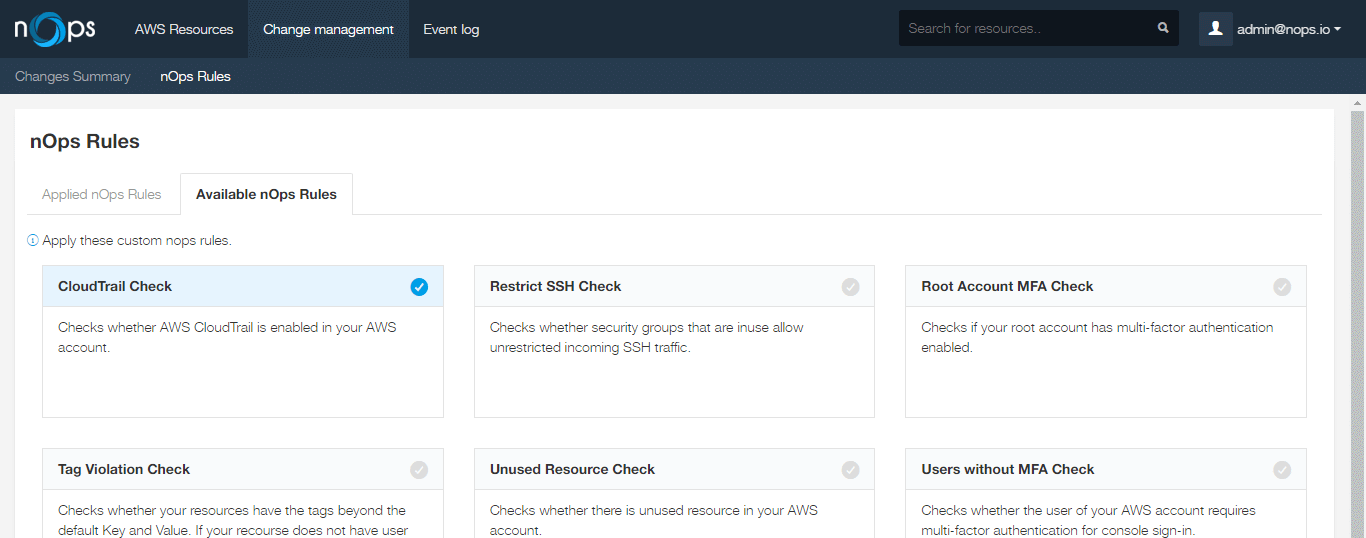Open the Change management menu
This screenshot has width=1366, height=538.
click(x=328, y=29)
